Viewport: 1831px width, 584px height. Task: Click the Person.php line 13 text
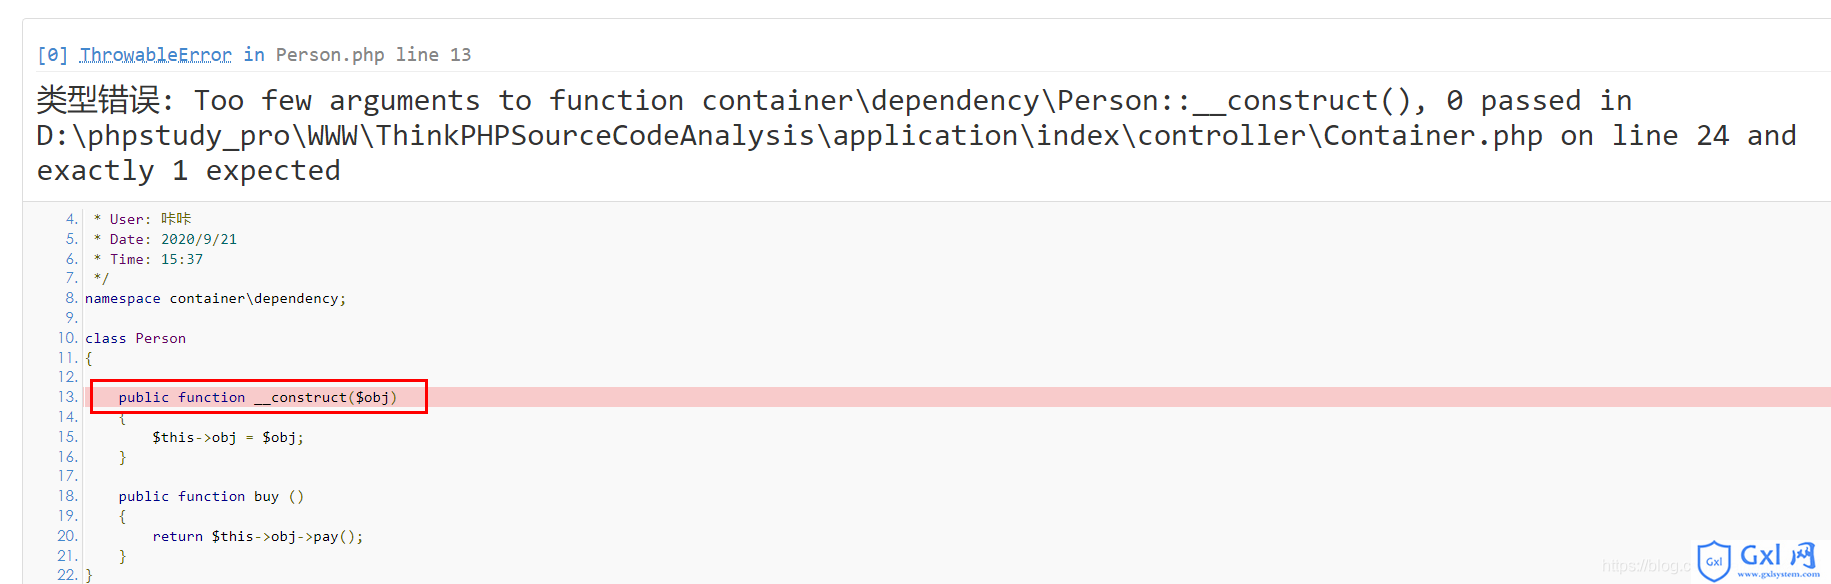(x=373, y=55)
